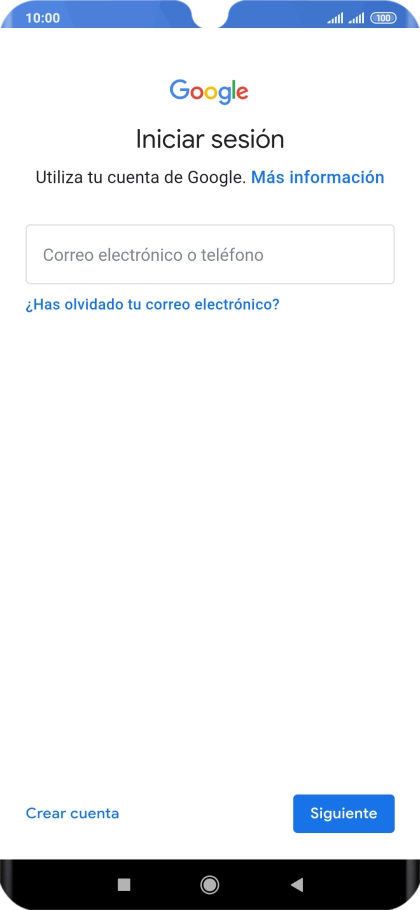420x910 pixels.
Task: Click the blue lowercase g in Google logo
Action: click(227, 96)
